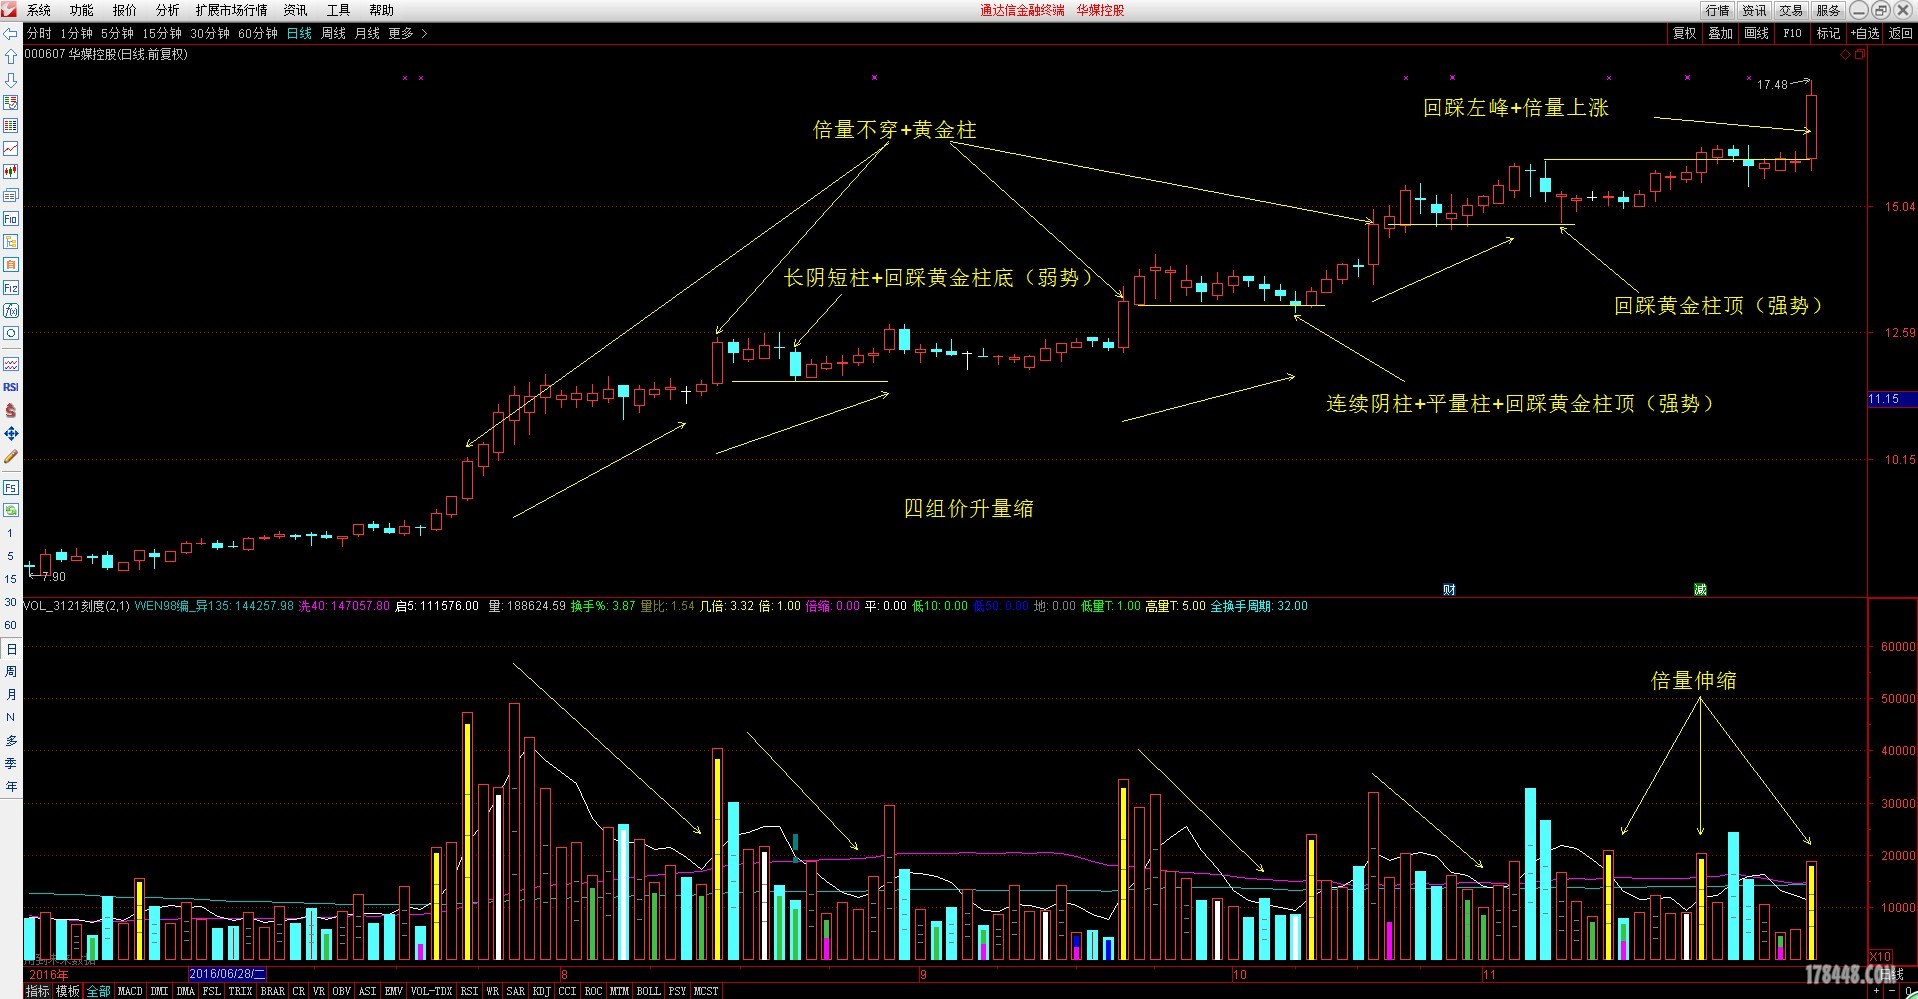Select the MCST indicator tab
The image size is (1918, 999).
click(x=706, y=991)
